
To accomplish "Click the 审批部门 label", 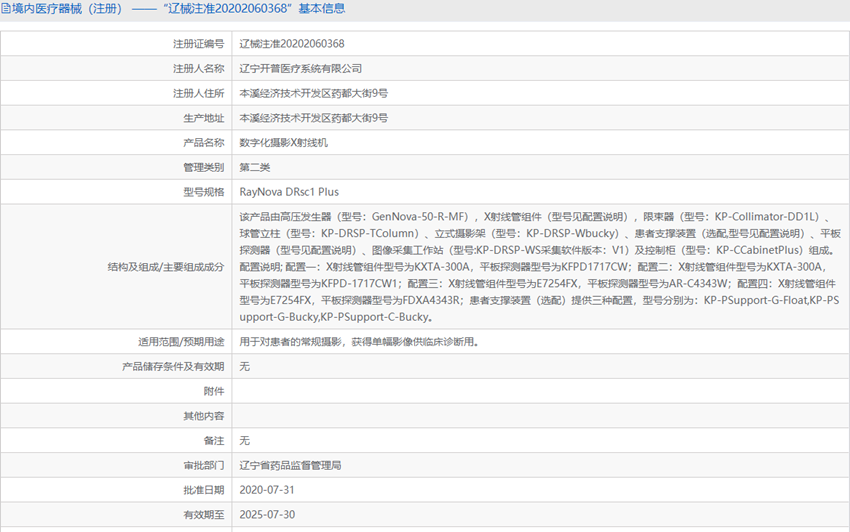I will coord(204,465).
